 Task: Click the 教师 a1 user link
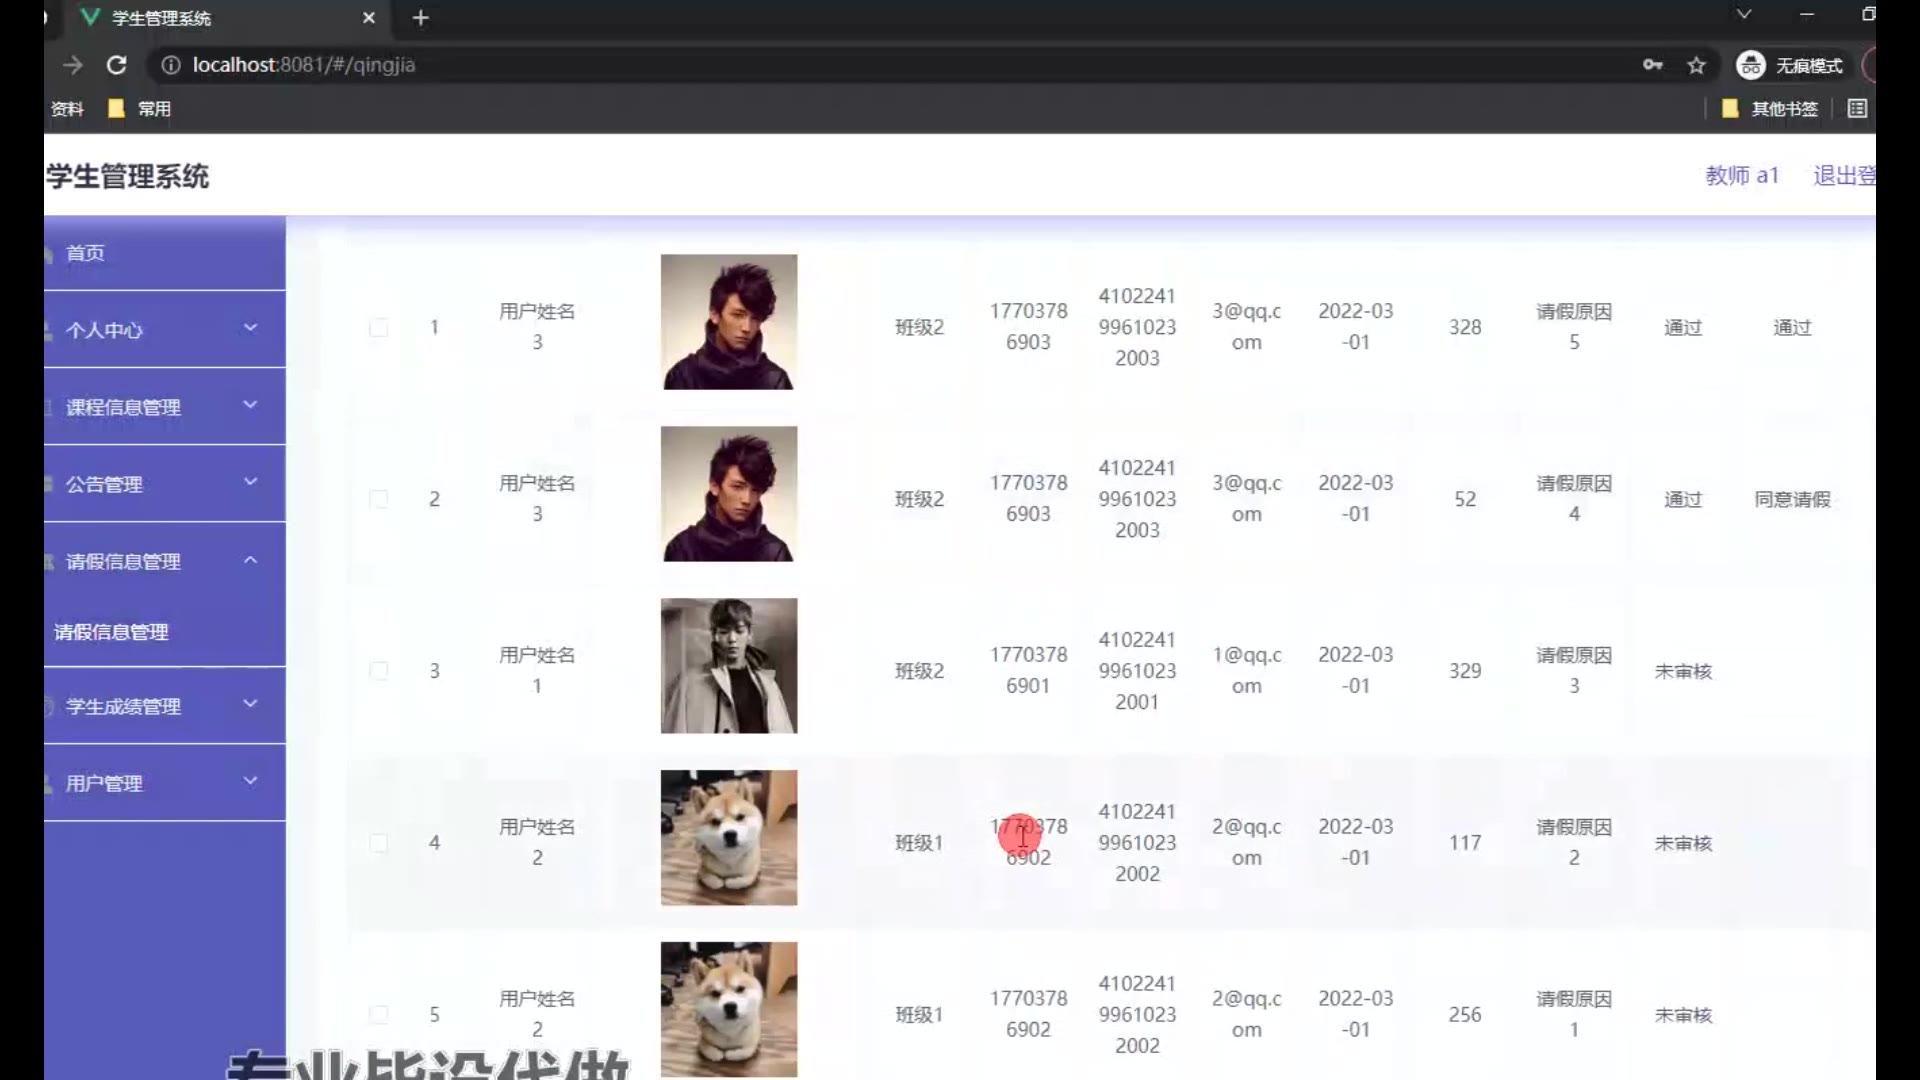(1742, 176)
